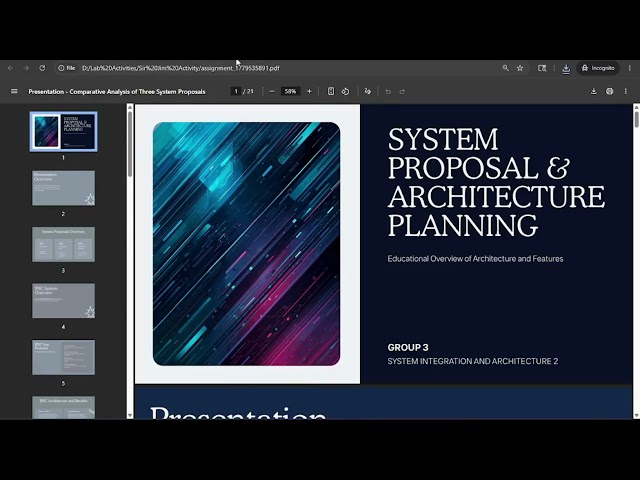Open the browser zoom magnifier icon
The width and height of the screenshot is (640, 480).
[505, 68]
